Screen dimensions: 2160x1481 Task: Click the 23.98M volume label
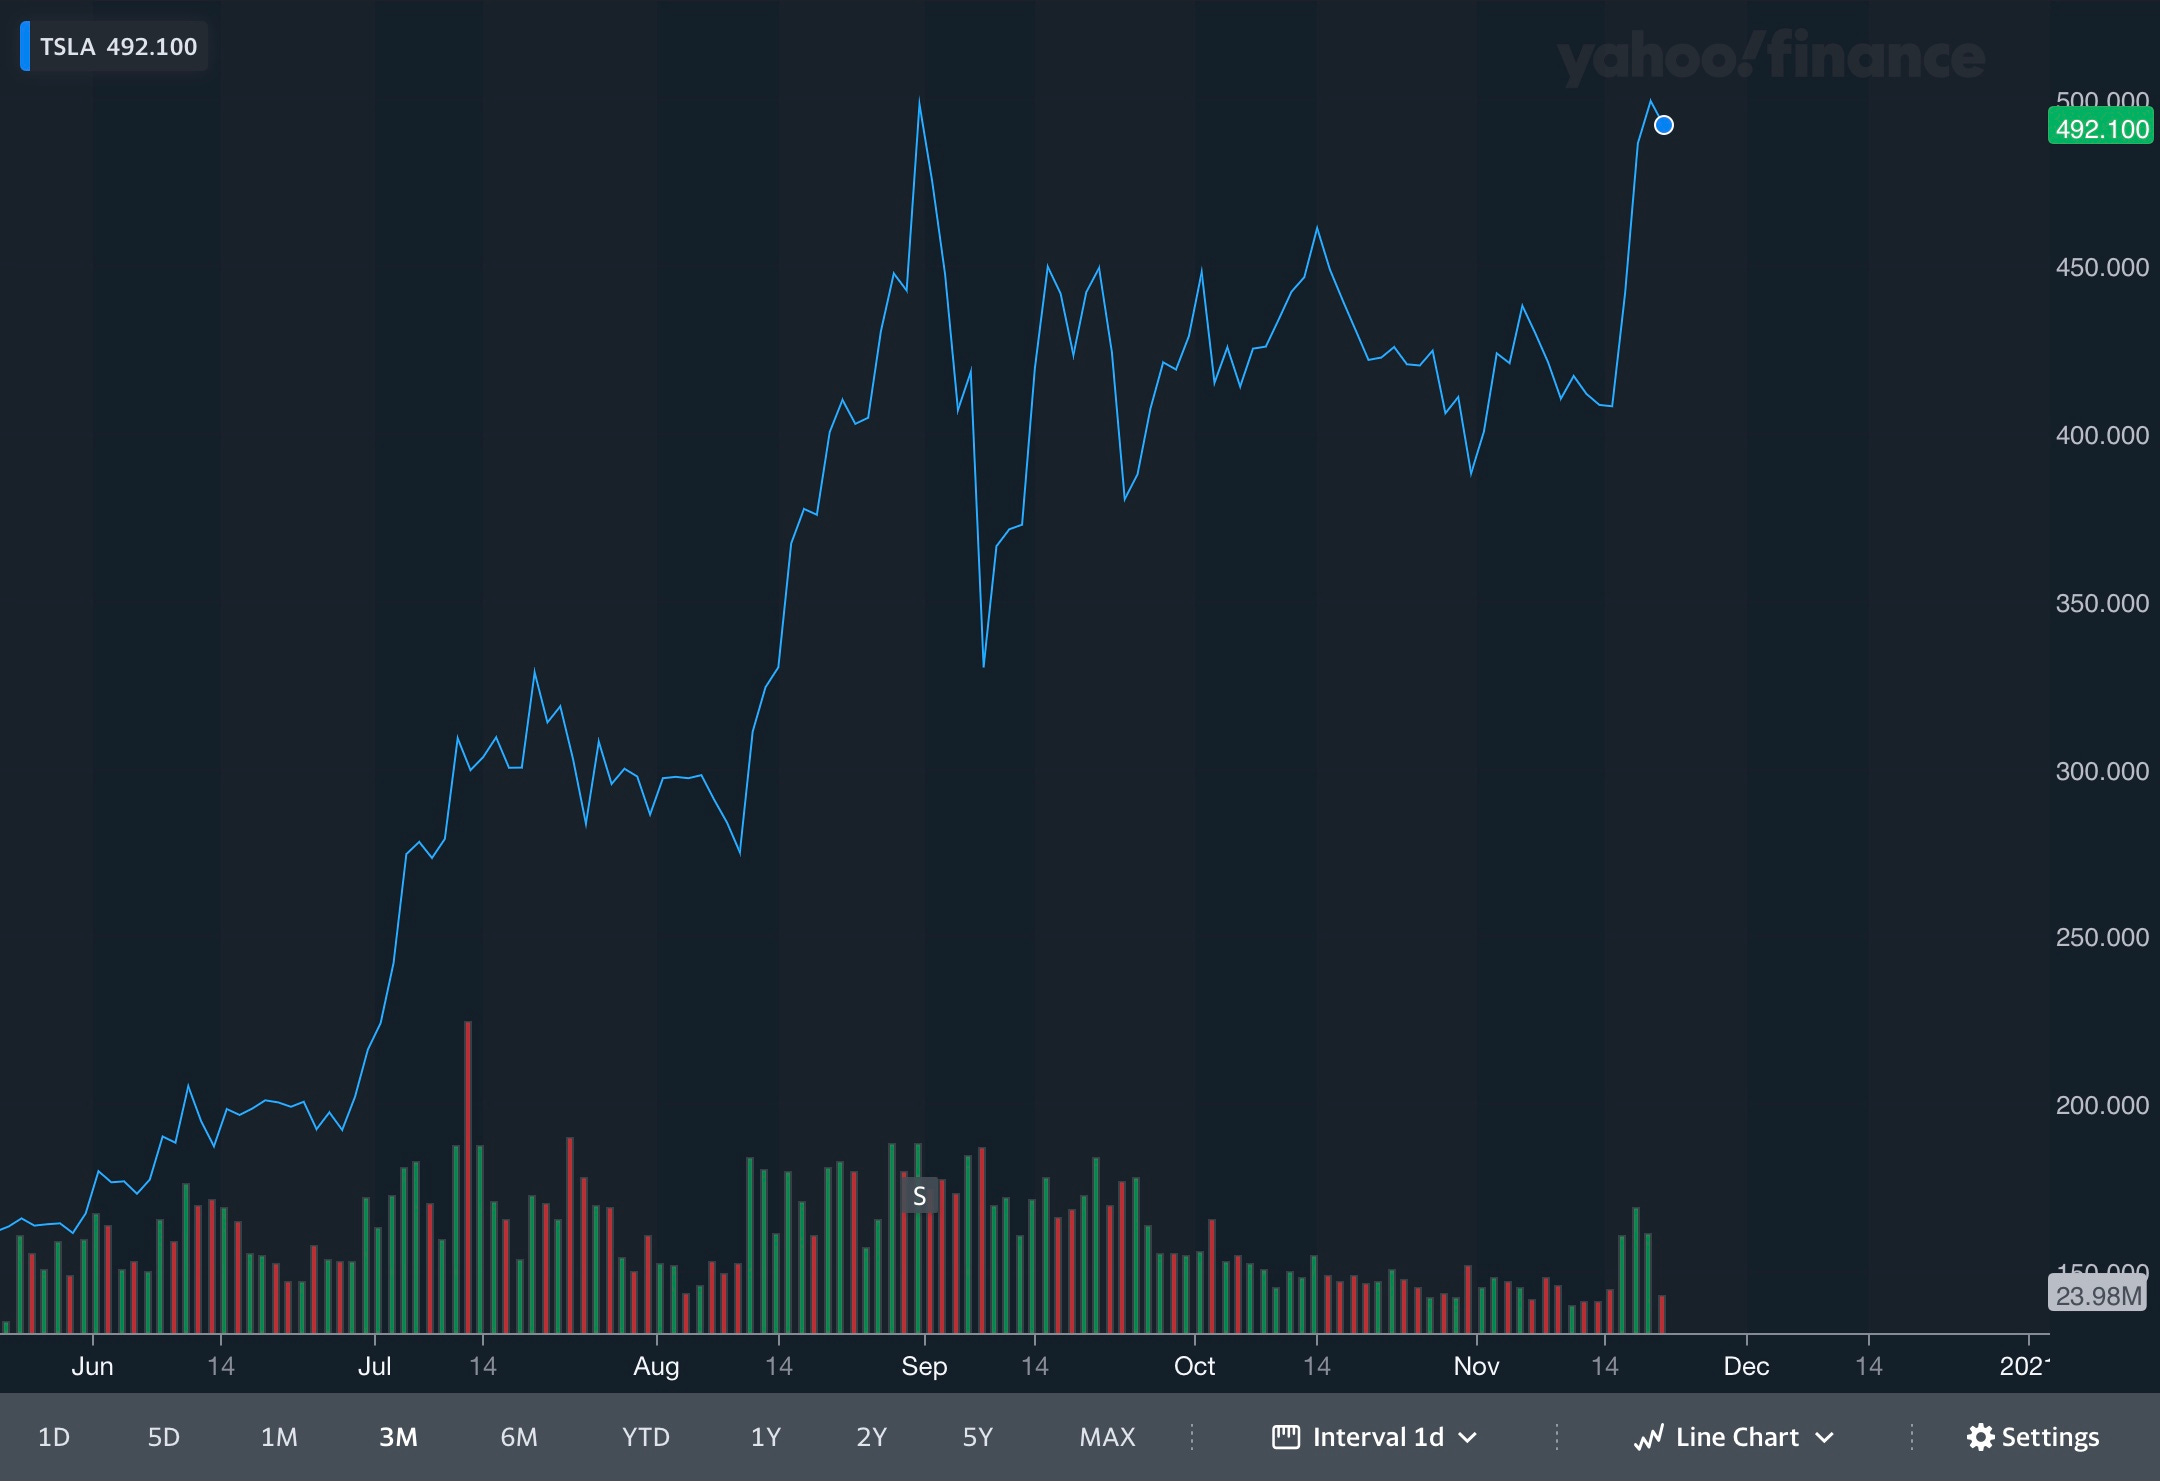click(x=2098, y=1295)
